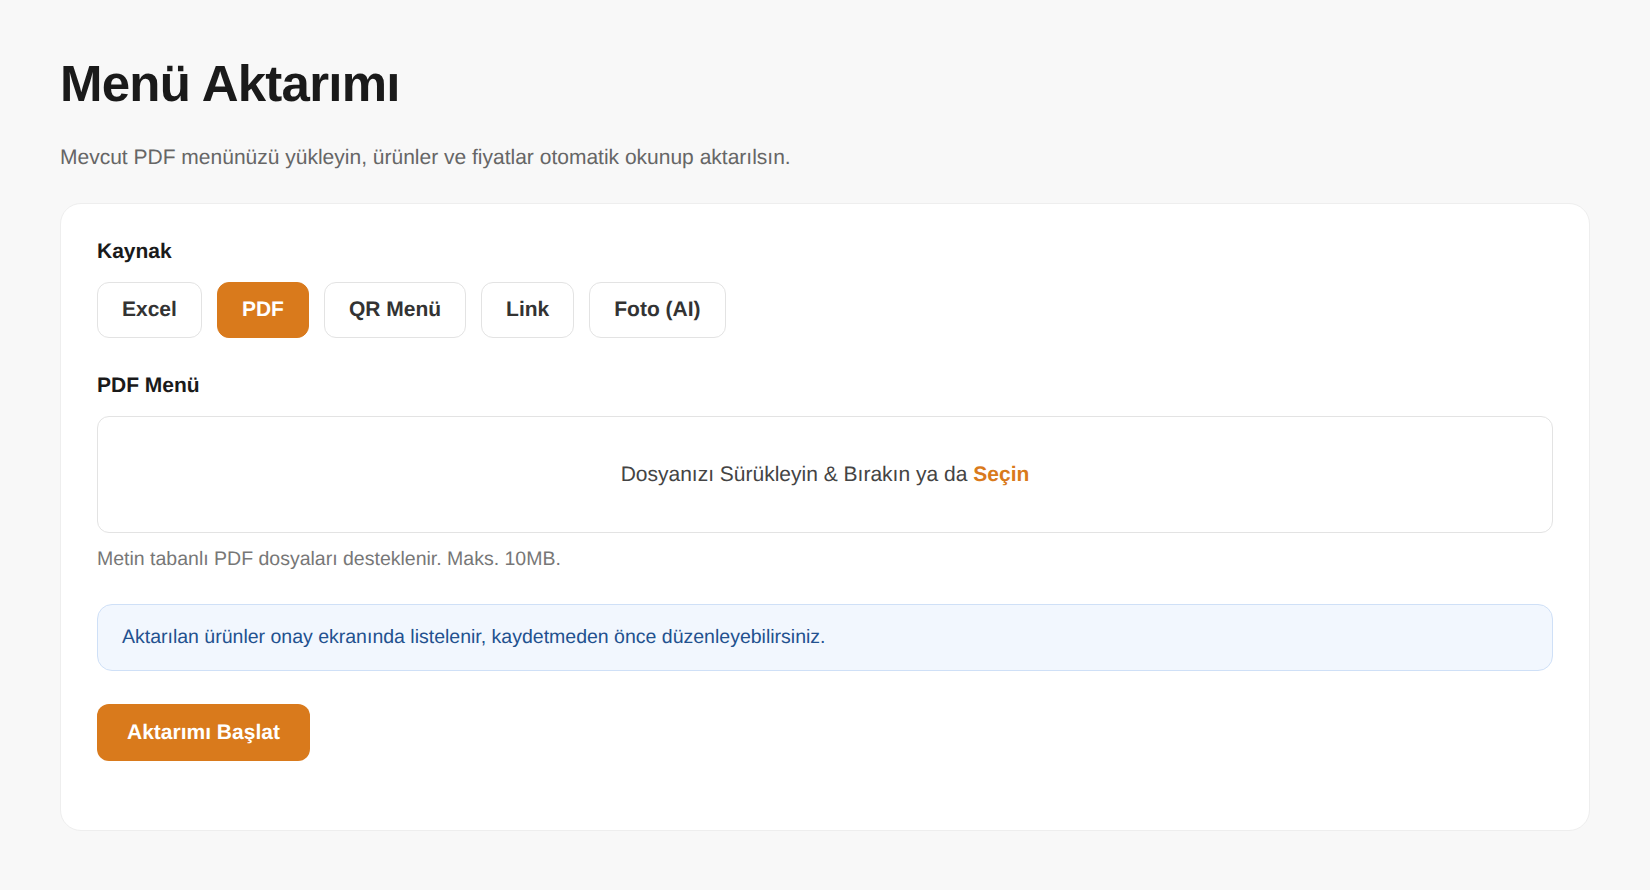Click the 'PDF Menü' field label

148,385
